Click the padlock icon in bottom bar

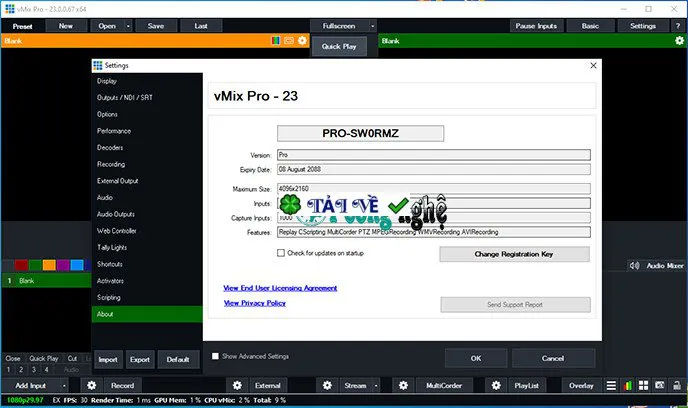677,385
